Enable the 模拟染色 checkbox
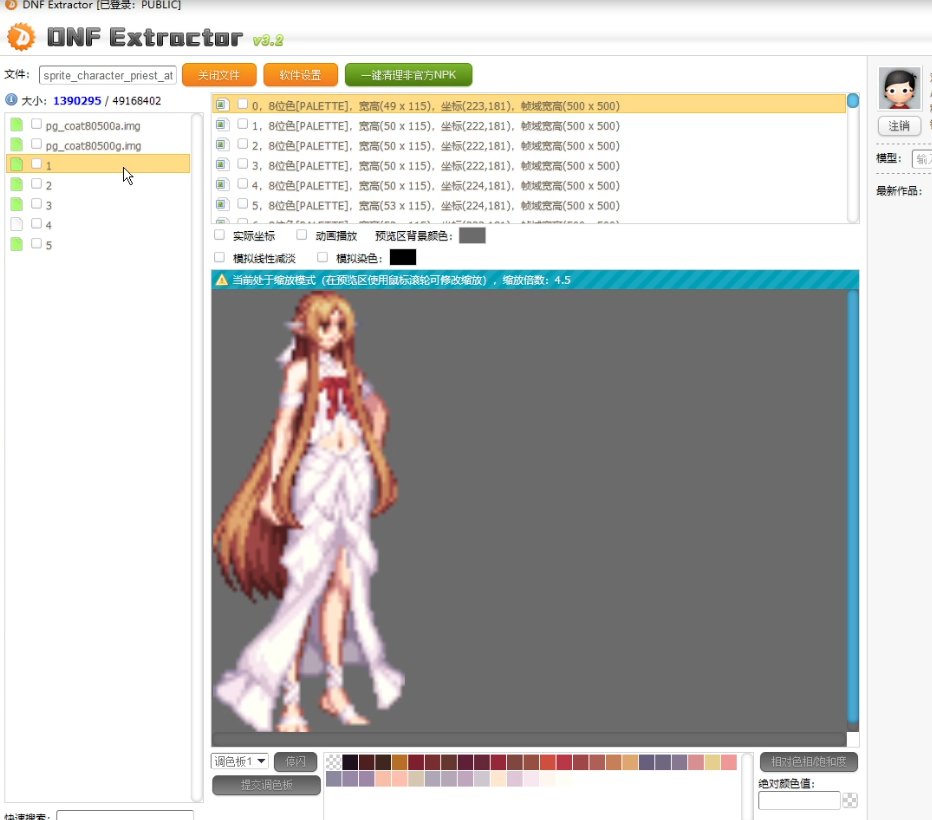 pyautogui.click(x=323, y=257)
